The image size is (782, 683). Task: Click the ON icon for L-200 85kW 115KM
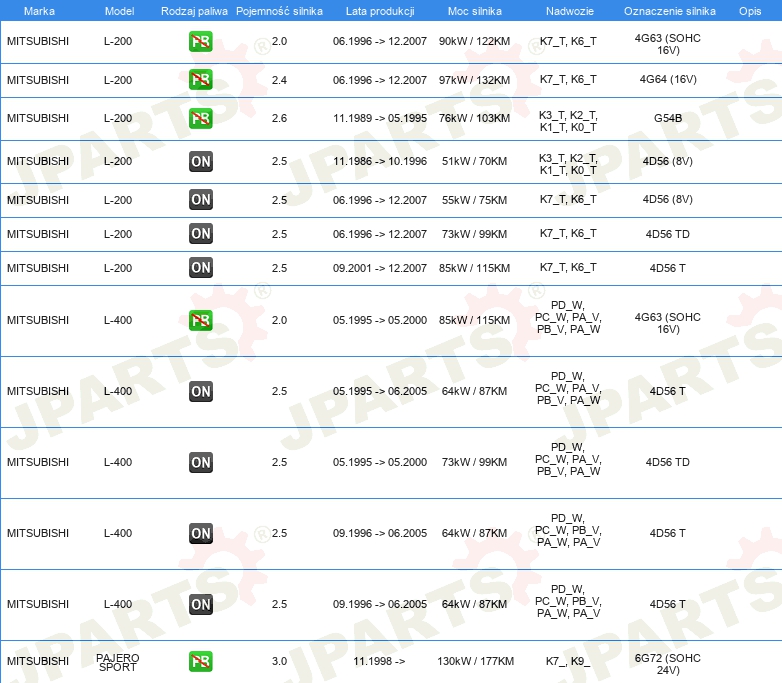click(201, 268)
